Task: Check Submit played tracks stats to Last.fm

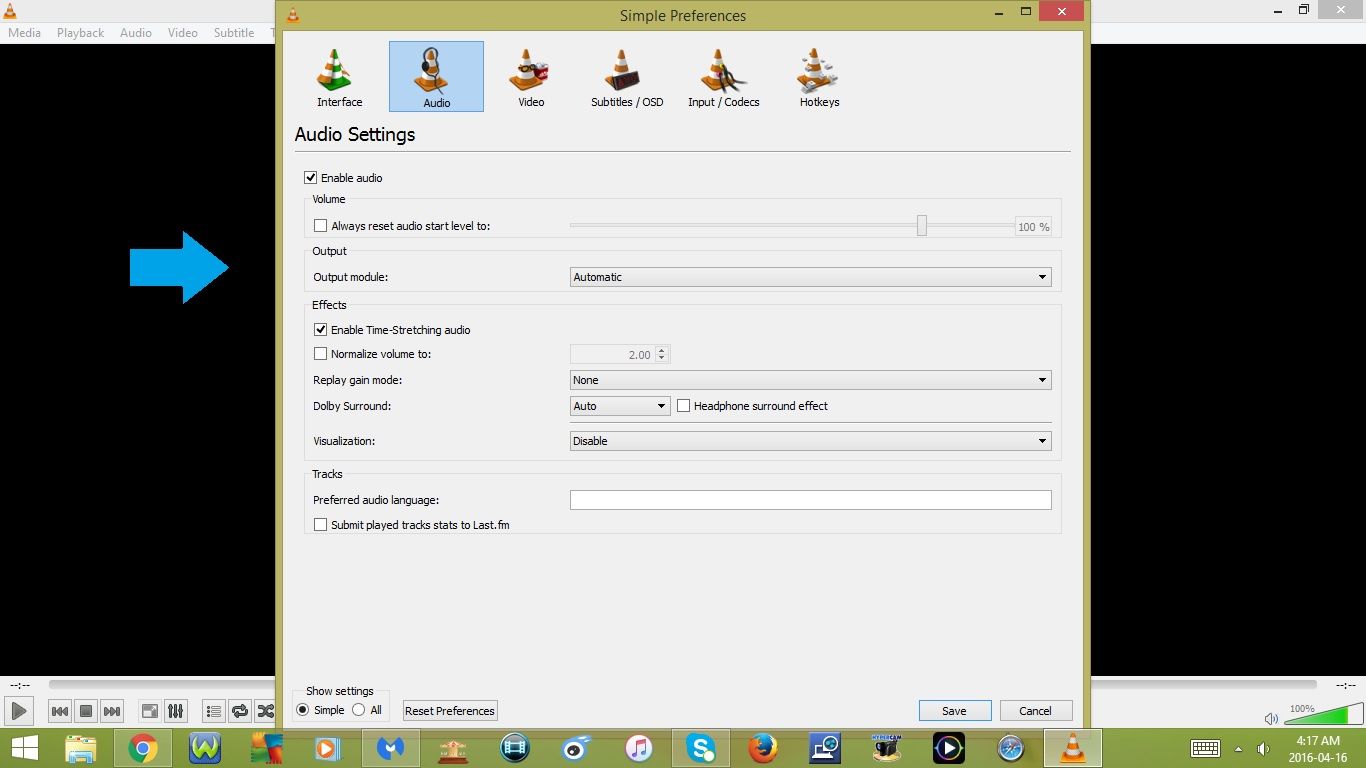Action: pyautogui.click(x=320, y=524)
